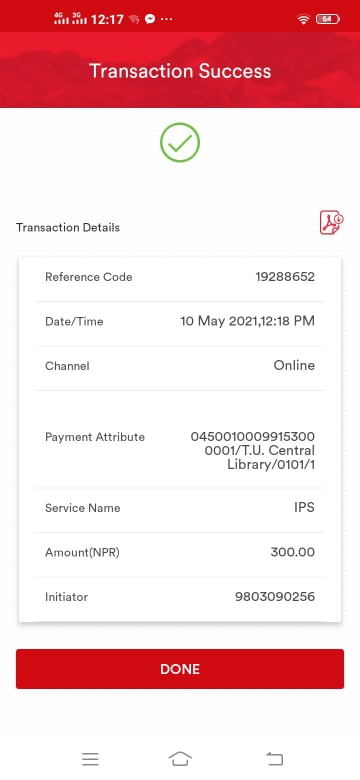Tap the Channel row showing Online

click(180, 366)
